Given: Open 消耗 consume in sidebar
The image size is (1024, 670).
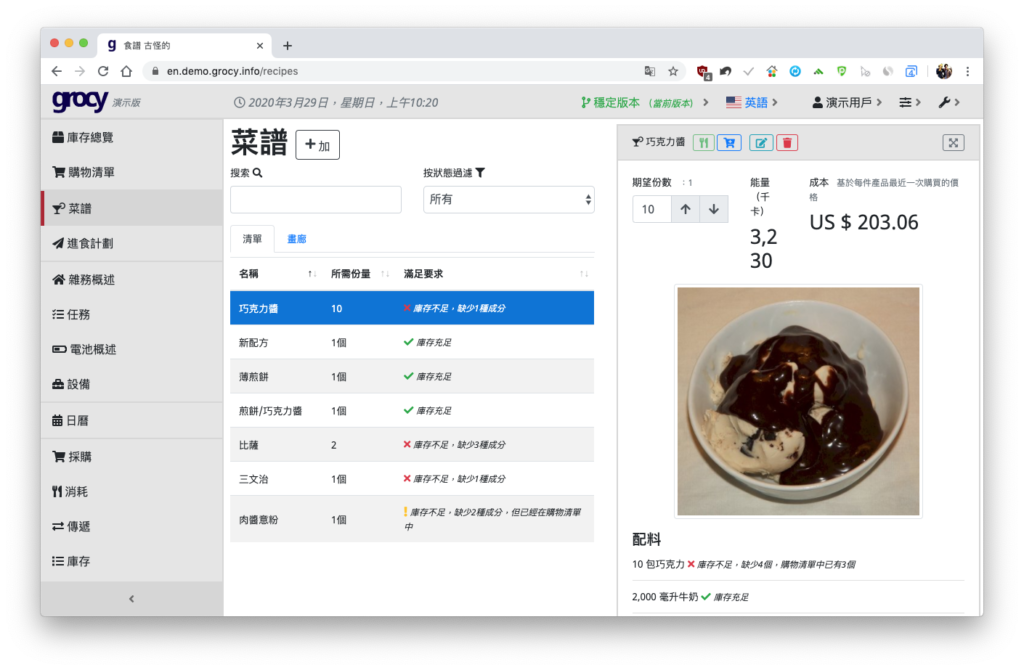Looking at the screenshot, I should tap(132, 491).
